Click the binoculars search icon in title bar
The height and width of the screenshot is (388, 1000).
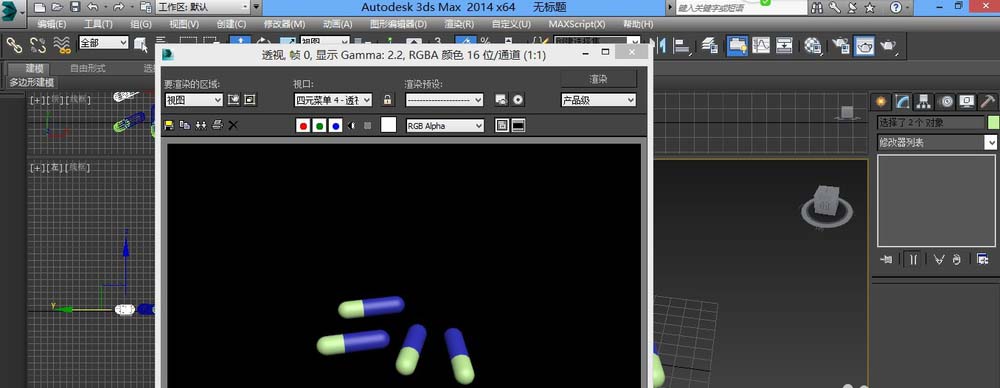(x=817, y=8)
